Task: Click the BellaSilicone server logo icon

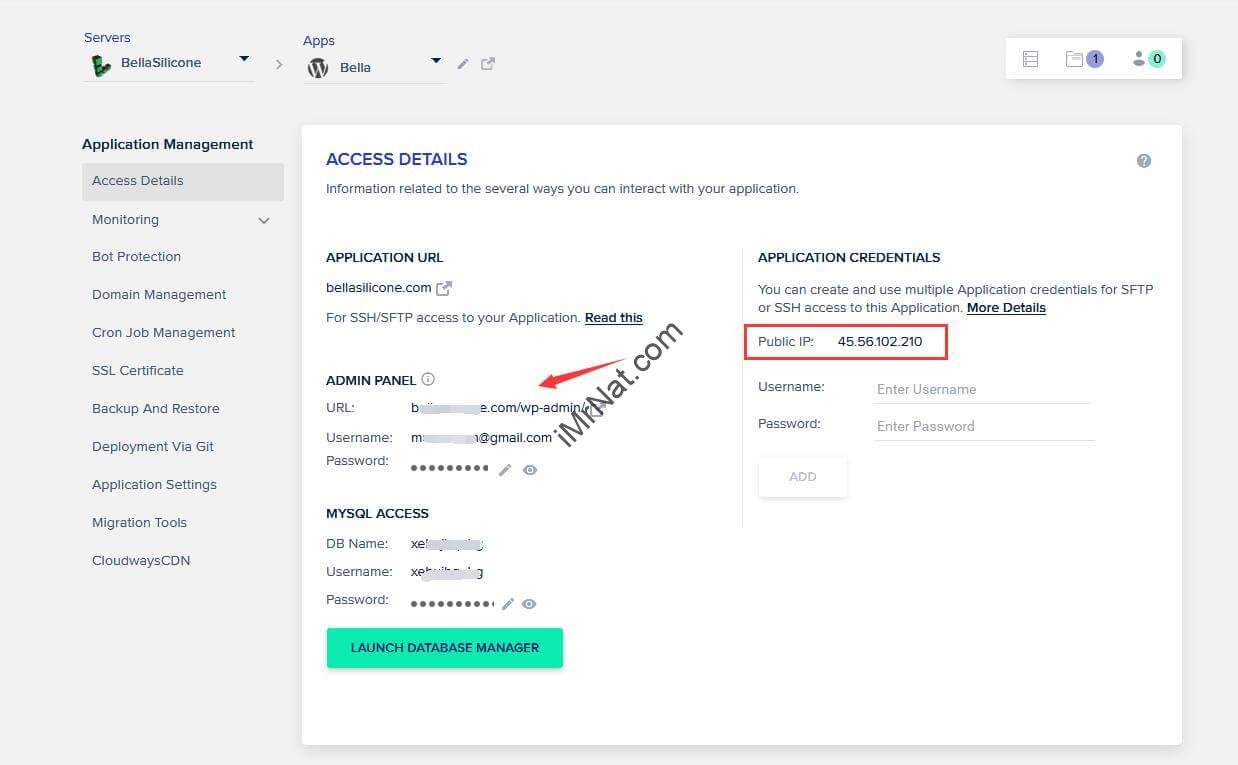Action: click(x=101, y=66)
